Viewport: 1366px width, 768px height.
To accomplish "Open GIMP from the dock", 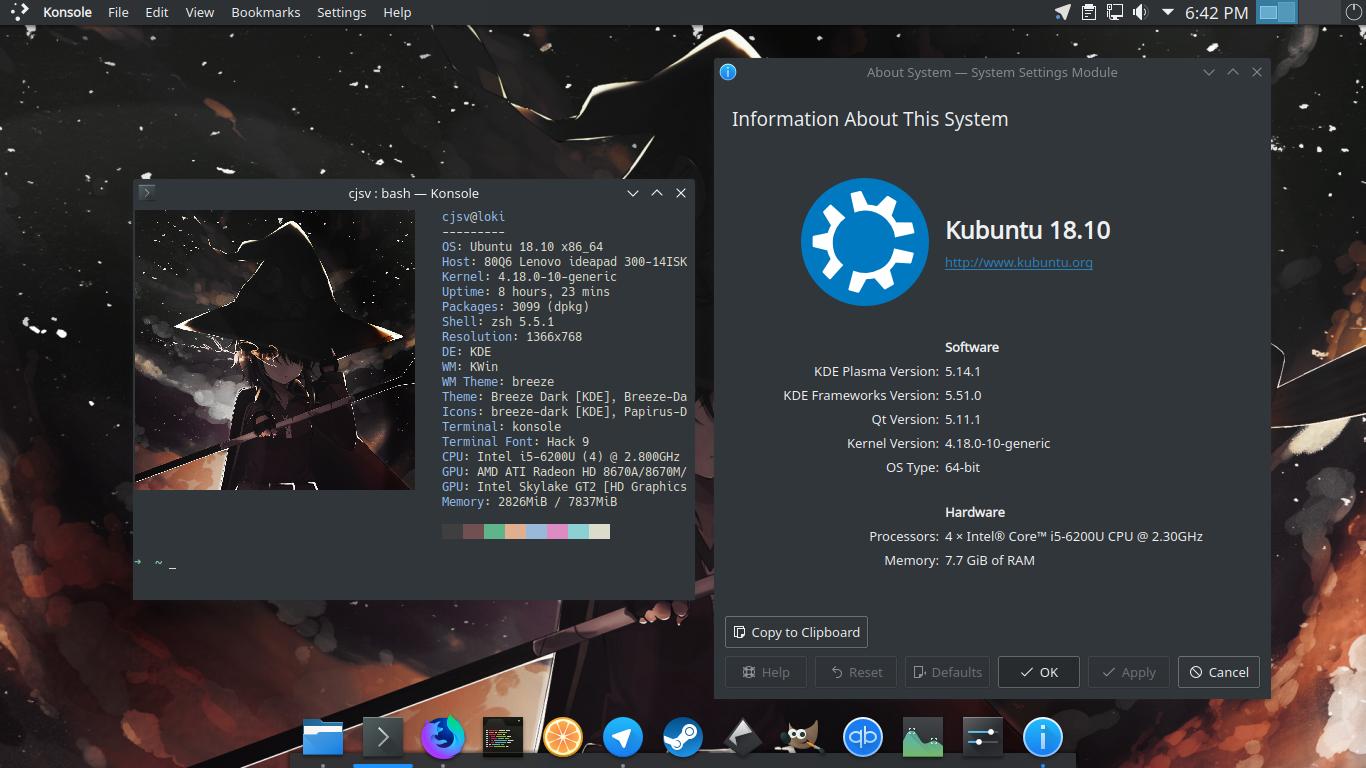I will 801,738.
